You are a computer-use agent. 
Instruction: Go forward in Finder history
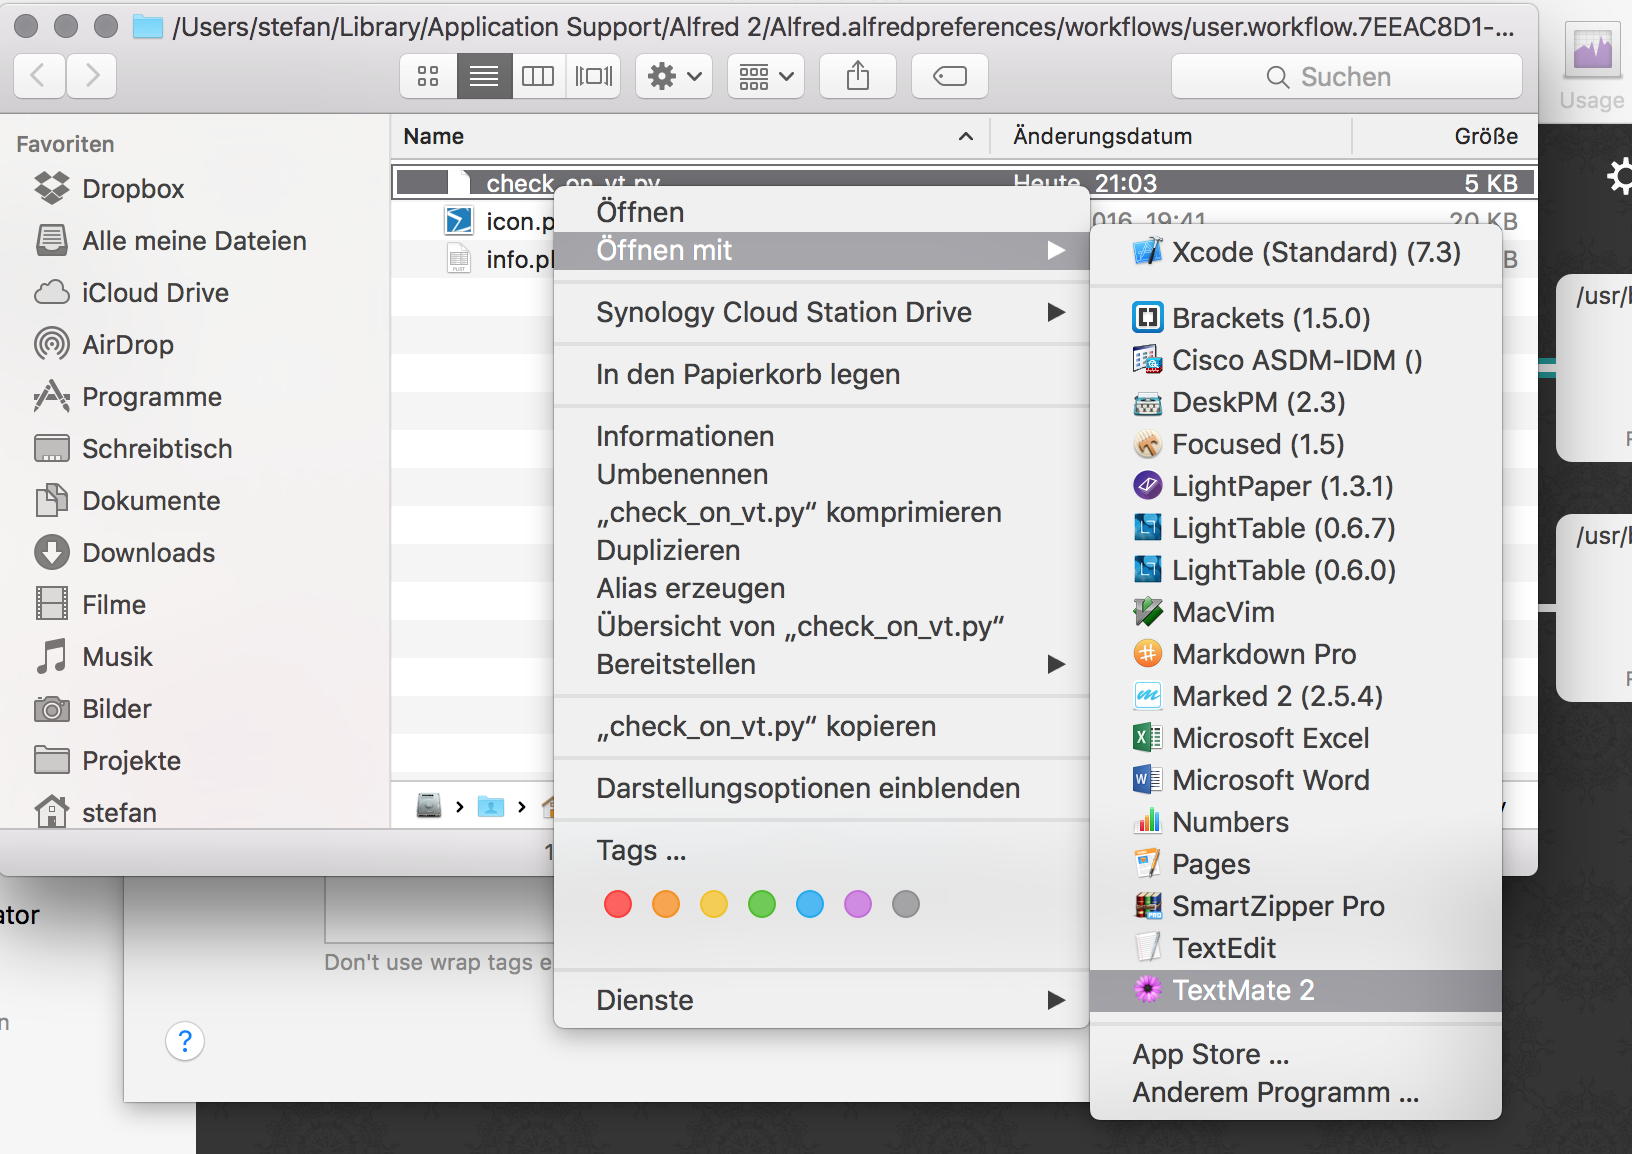click(x=92, y=76)
